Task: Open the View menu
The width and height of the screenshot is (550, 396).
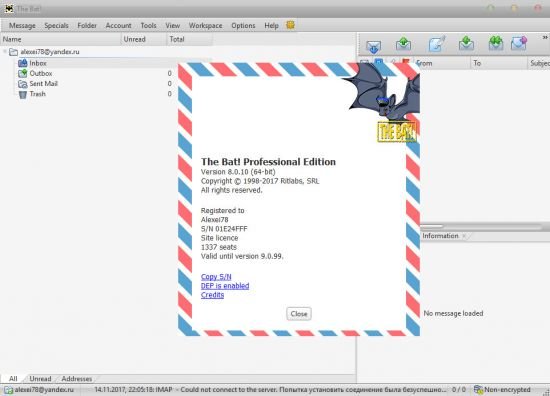Action: click(x=173, y=26)
